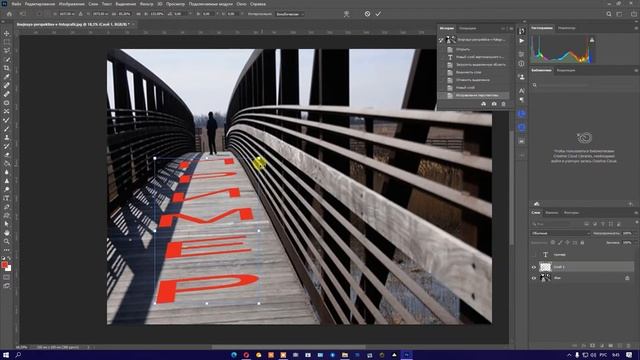Toggle lock image pixels brush icon
640x360 pixels.
pos(560,242)
